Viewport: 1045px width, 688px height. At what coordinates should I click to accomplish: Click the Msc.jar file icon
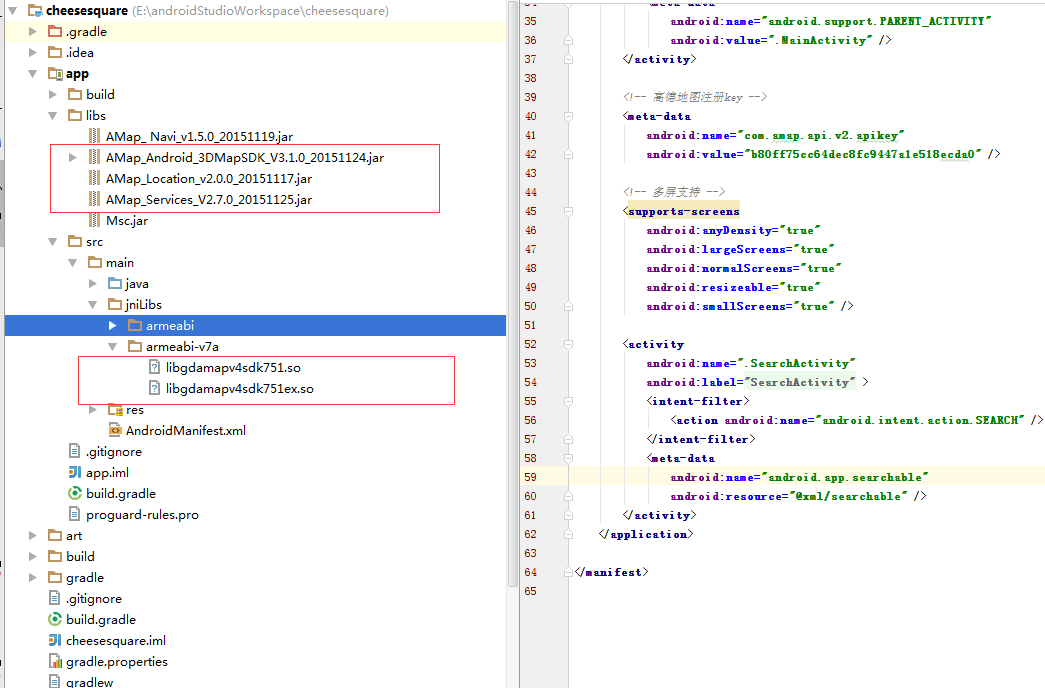click(95, 221)
